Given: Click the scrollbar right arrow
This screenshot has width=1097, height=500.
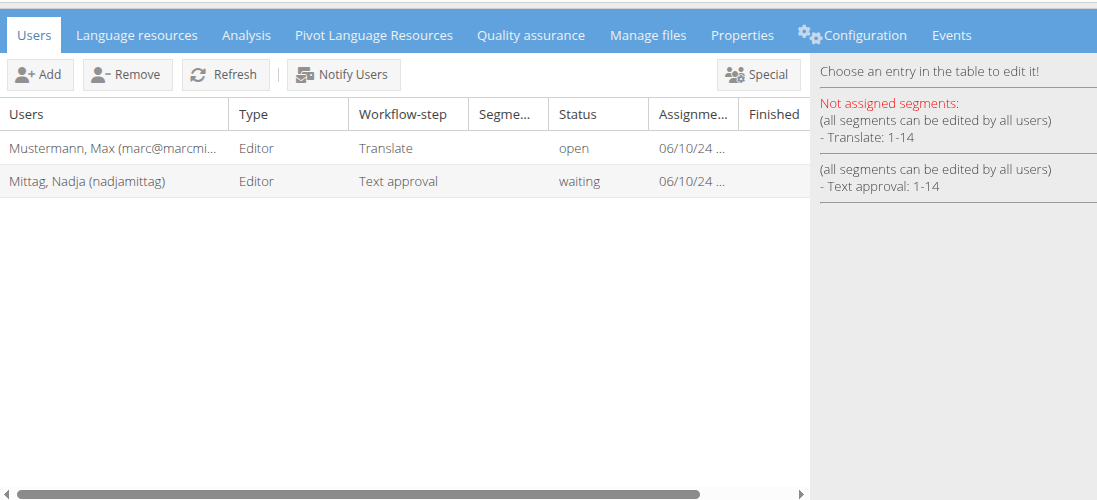Looking at the screenshot, I should pos(801,494).
